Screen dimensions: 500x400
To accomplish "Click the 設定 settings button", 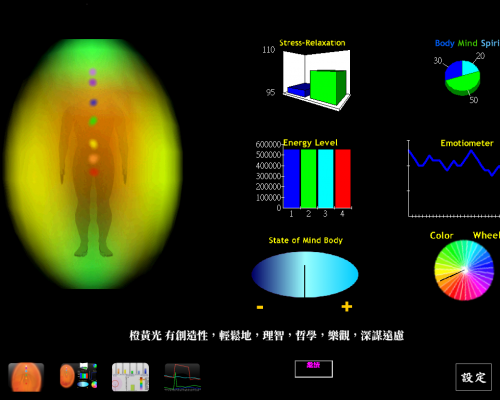I will (473, 377).
